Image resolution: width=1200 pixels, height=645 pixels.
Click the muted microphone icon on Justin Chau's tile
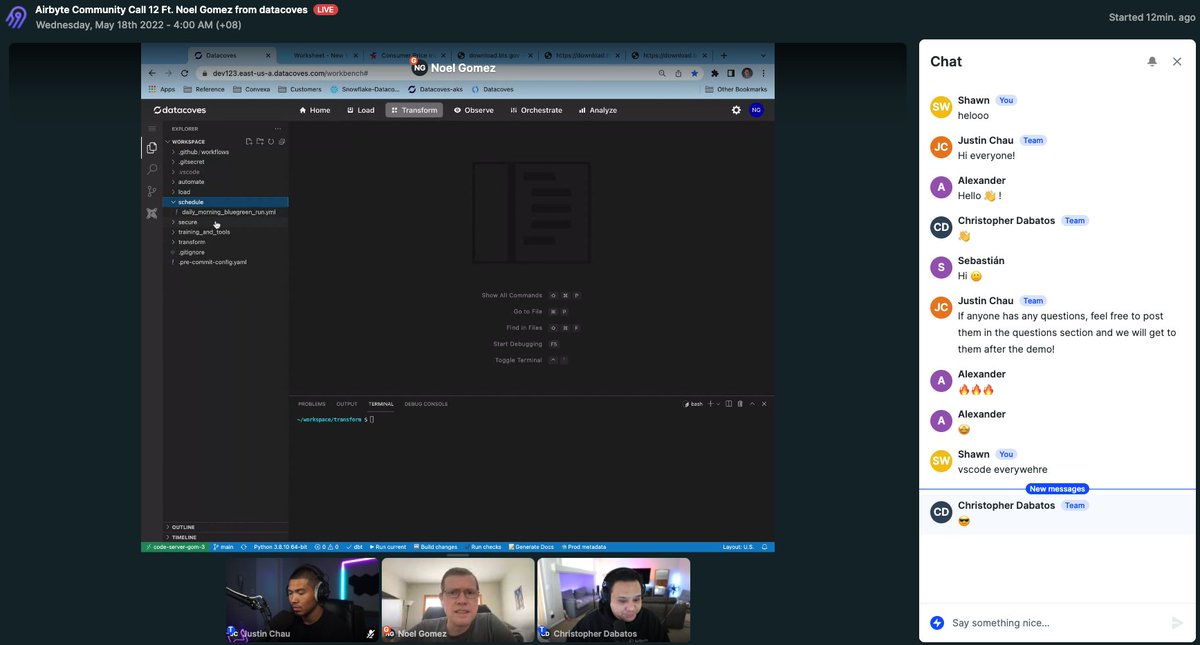pos(371,633)
